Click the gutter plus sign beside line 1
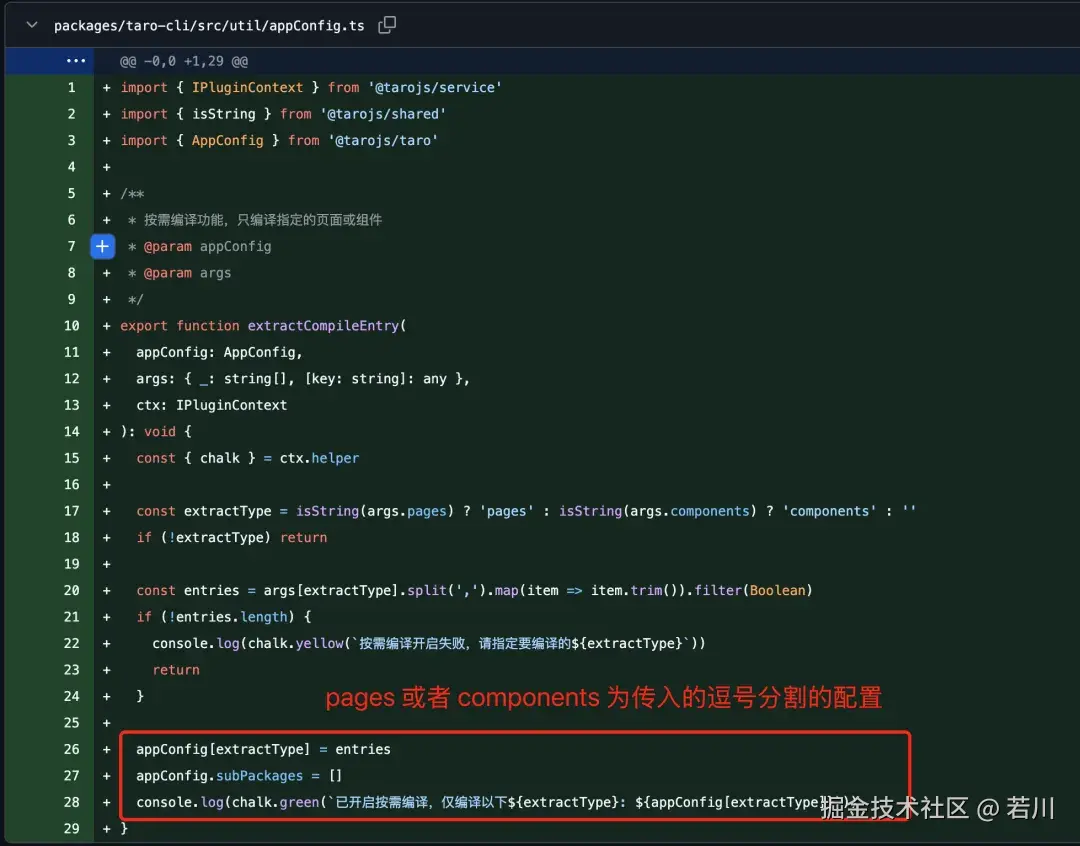Screen dimensions: 1080x846 point(105,87)
